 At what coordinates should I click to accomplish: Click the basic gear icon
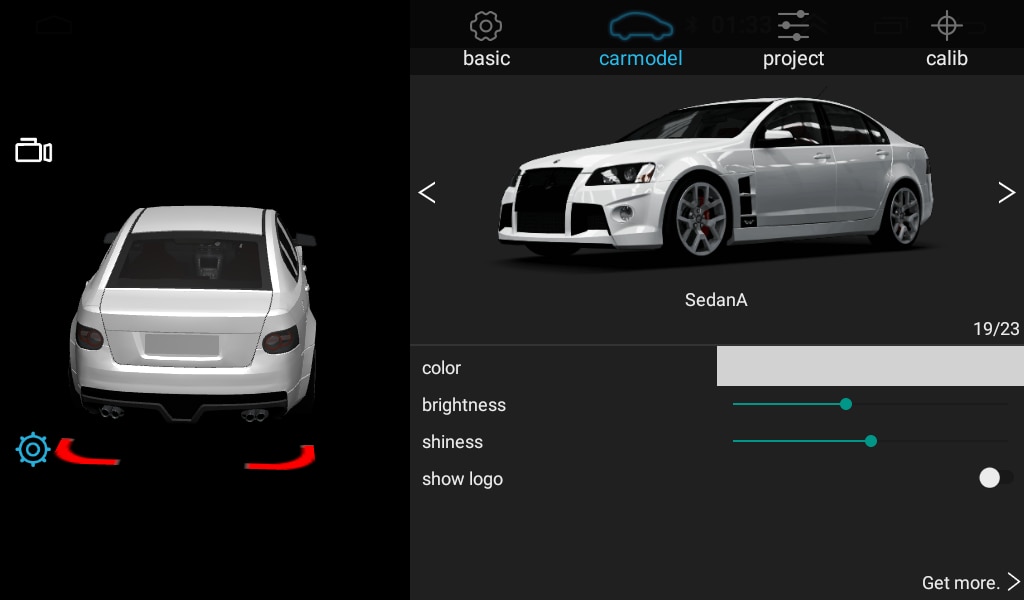486,26
